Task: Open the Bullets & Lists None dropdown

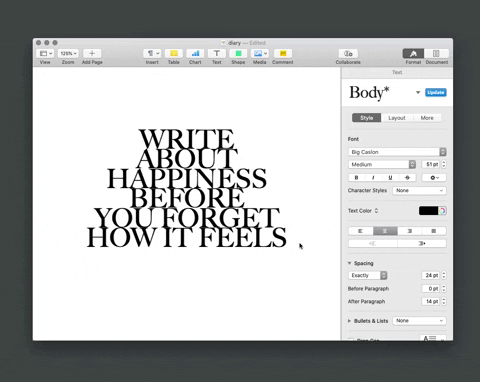Action: pos(419,321)
